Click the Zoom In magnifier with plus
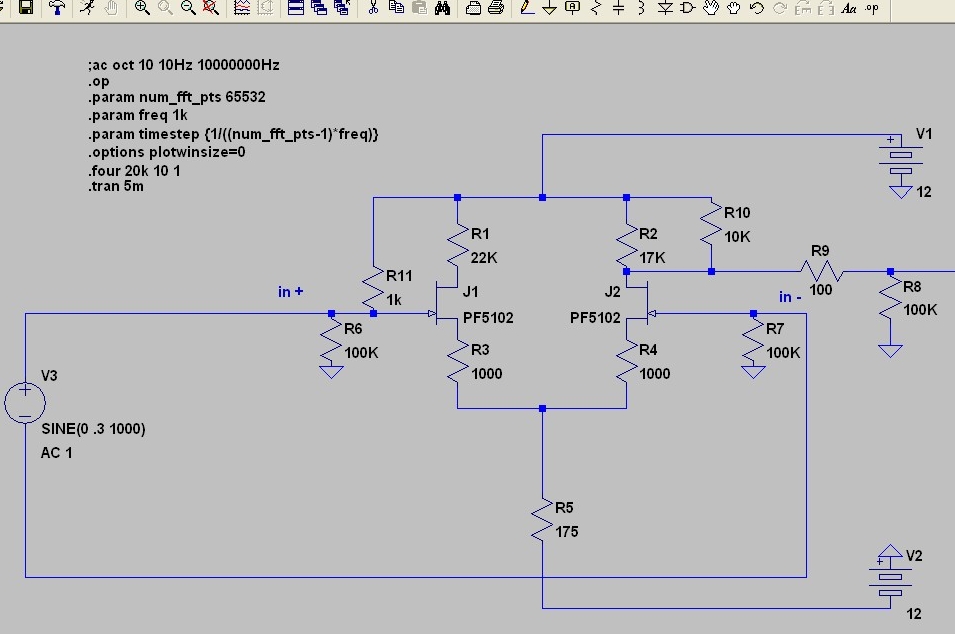 [142, 7]
